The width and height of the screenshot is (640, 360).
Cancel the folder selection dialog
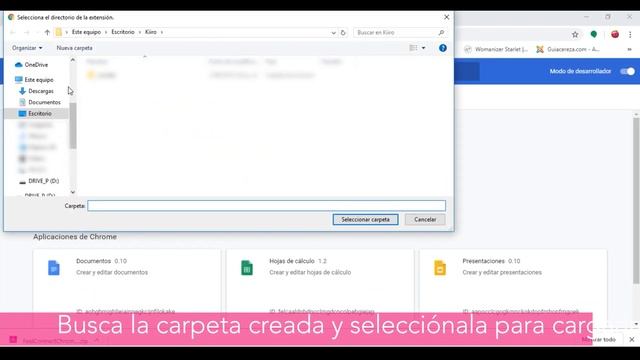click(425, 220)
